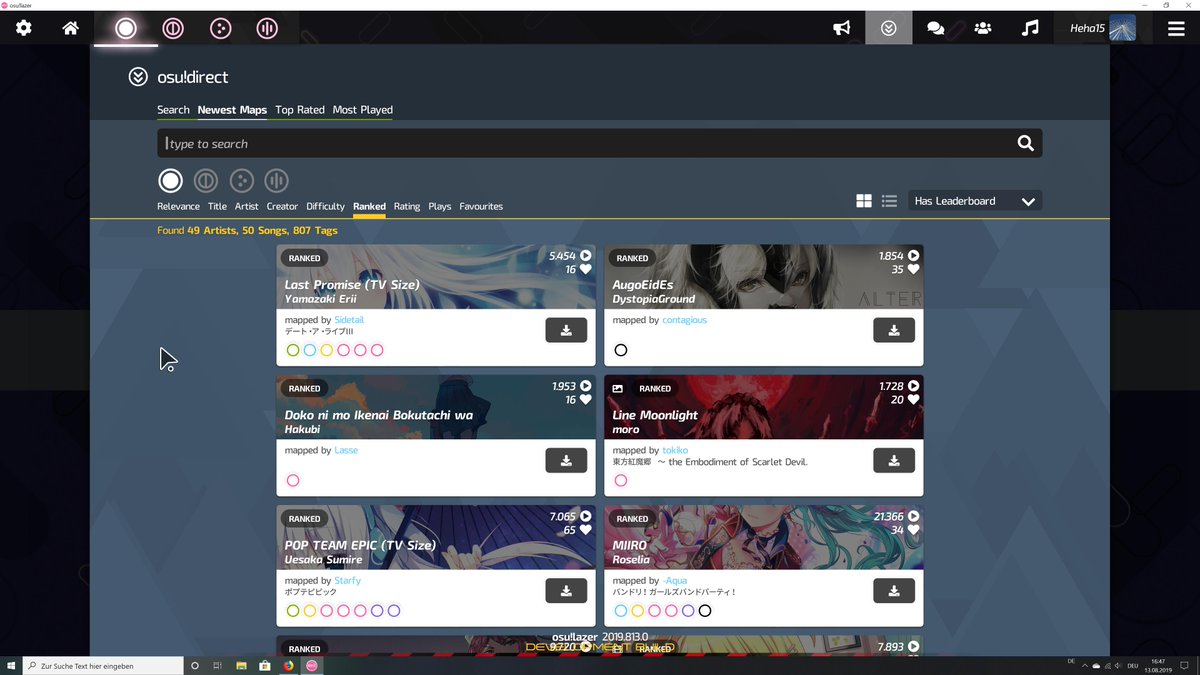Viewport: 1200px width, 675px height.
Task: Go to the home screen icon
Action: point(70,28)
